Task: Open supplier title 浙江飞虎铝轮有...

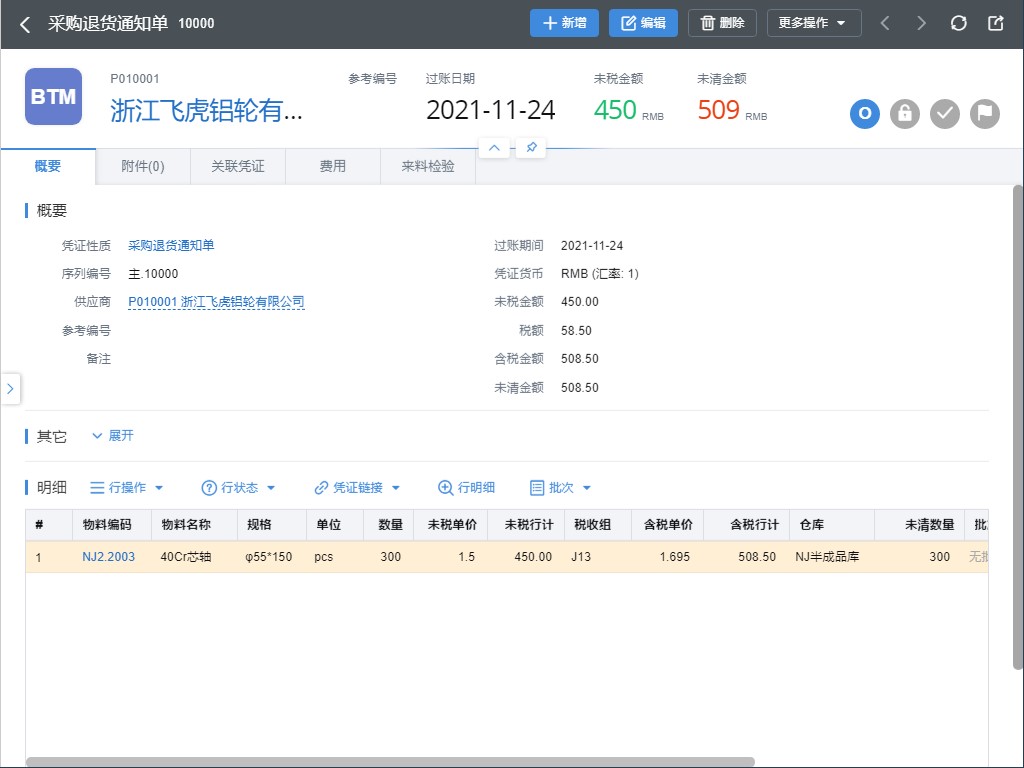Action: pos(206,110)
